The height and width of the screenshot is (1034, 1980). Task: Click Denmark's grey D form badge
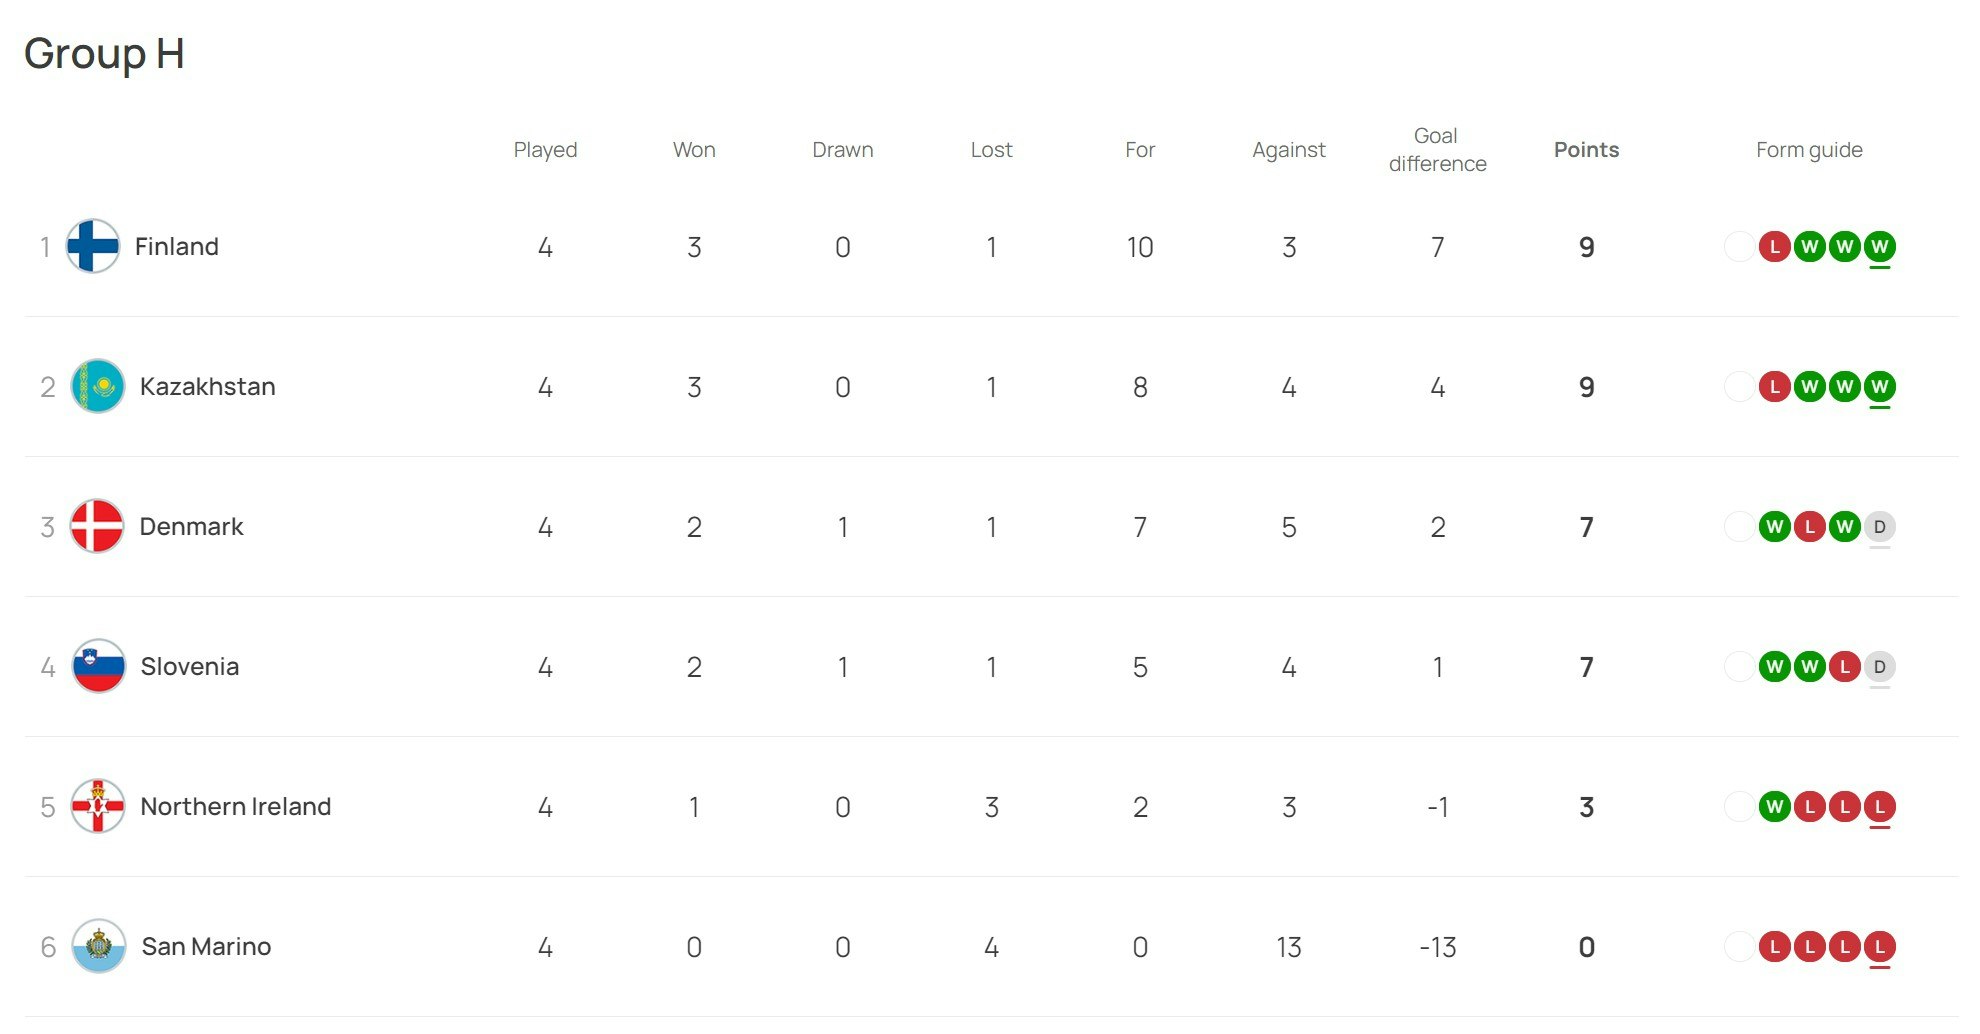point(1879,526)
